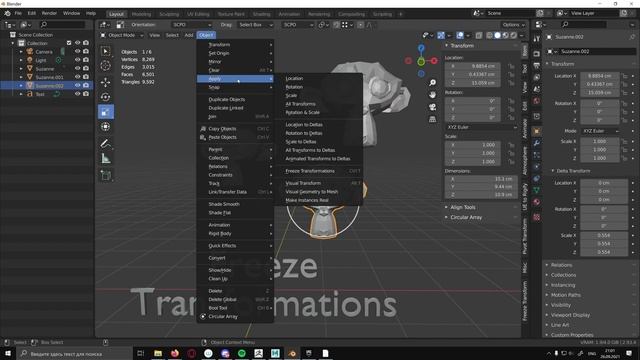640x360 pixels.
Task: Expand the Viewport Display panel
Action: [570, 315]
